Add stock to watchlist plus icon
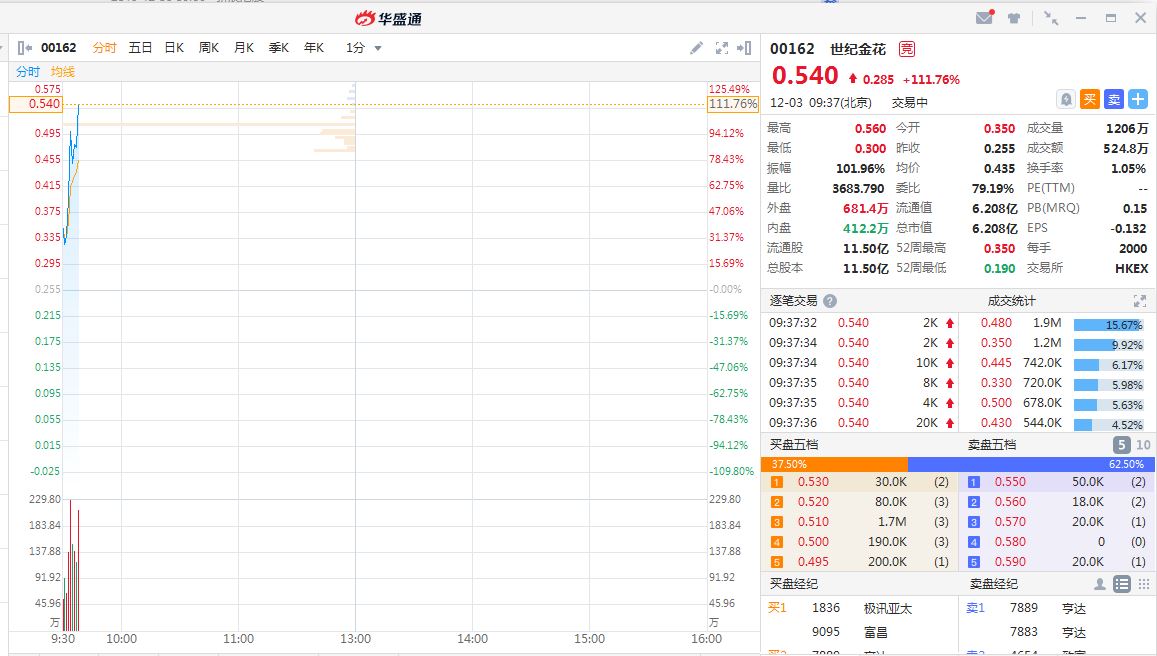Viewport: 1157px width, 656px height. click(x=1138, y=99)
